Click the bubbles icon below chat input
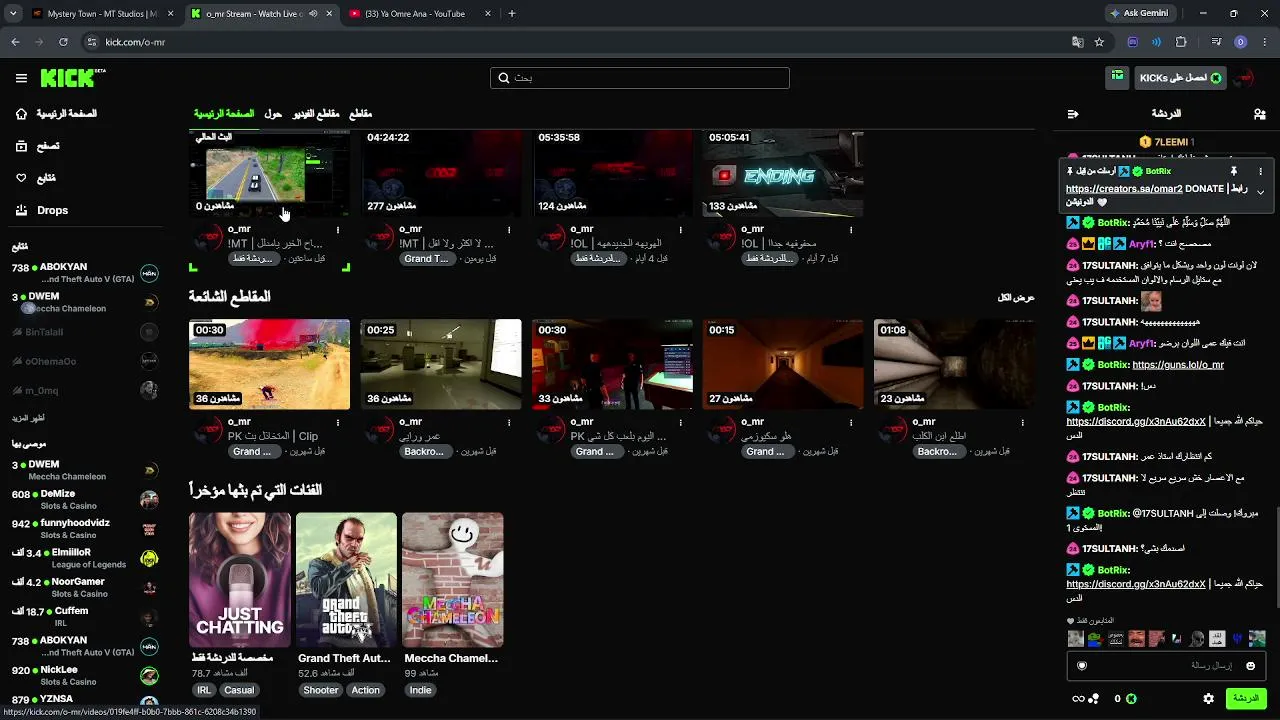Screen dimensions: 1280x720 point(1094,699)
